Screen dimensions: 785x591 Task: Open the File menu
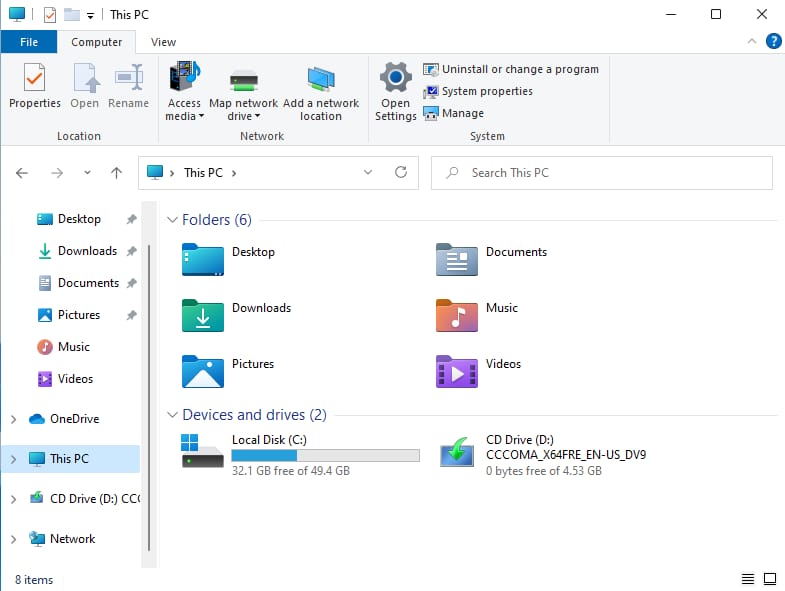[x=29, y=42]
